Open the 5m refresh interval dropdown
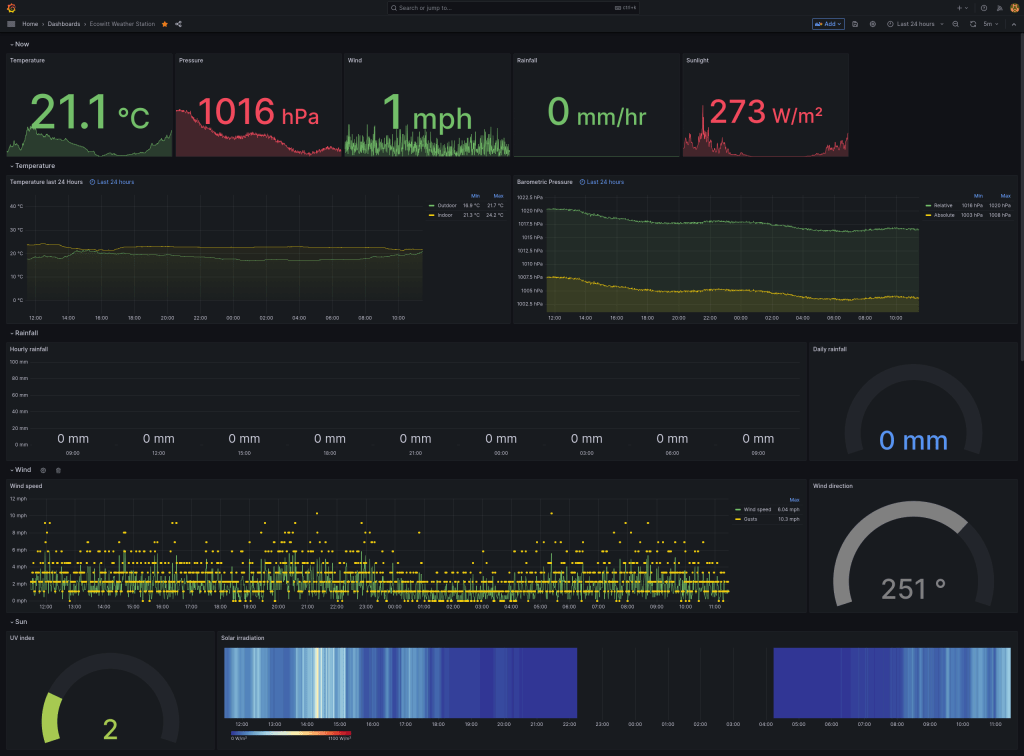Image resolution: width=1024 pixels, height=756 pixels. [x=990, y=24]
